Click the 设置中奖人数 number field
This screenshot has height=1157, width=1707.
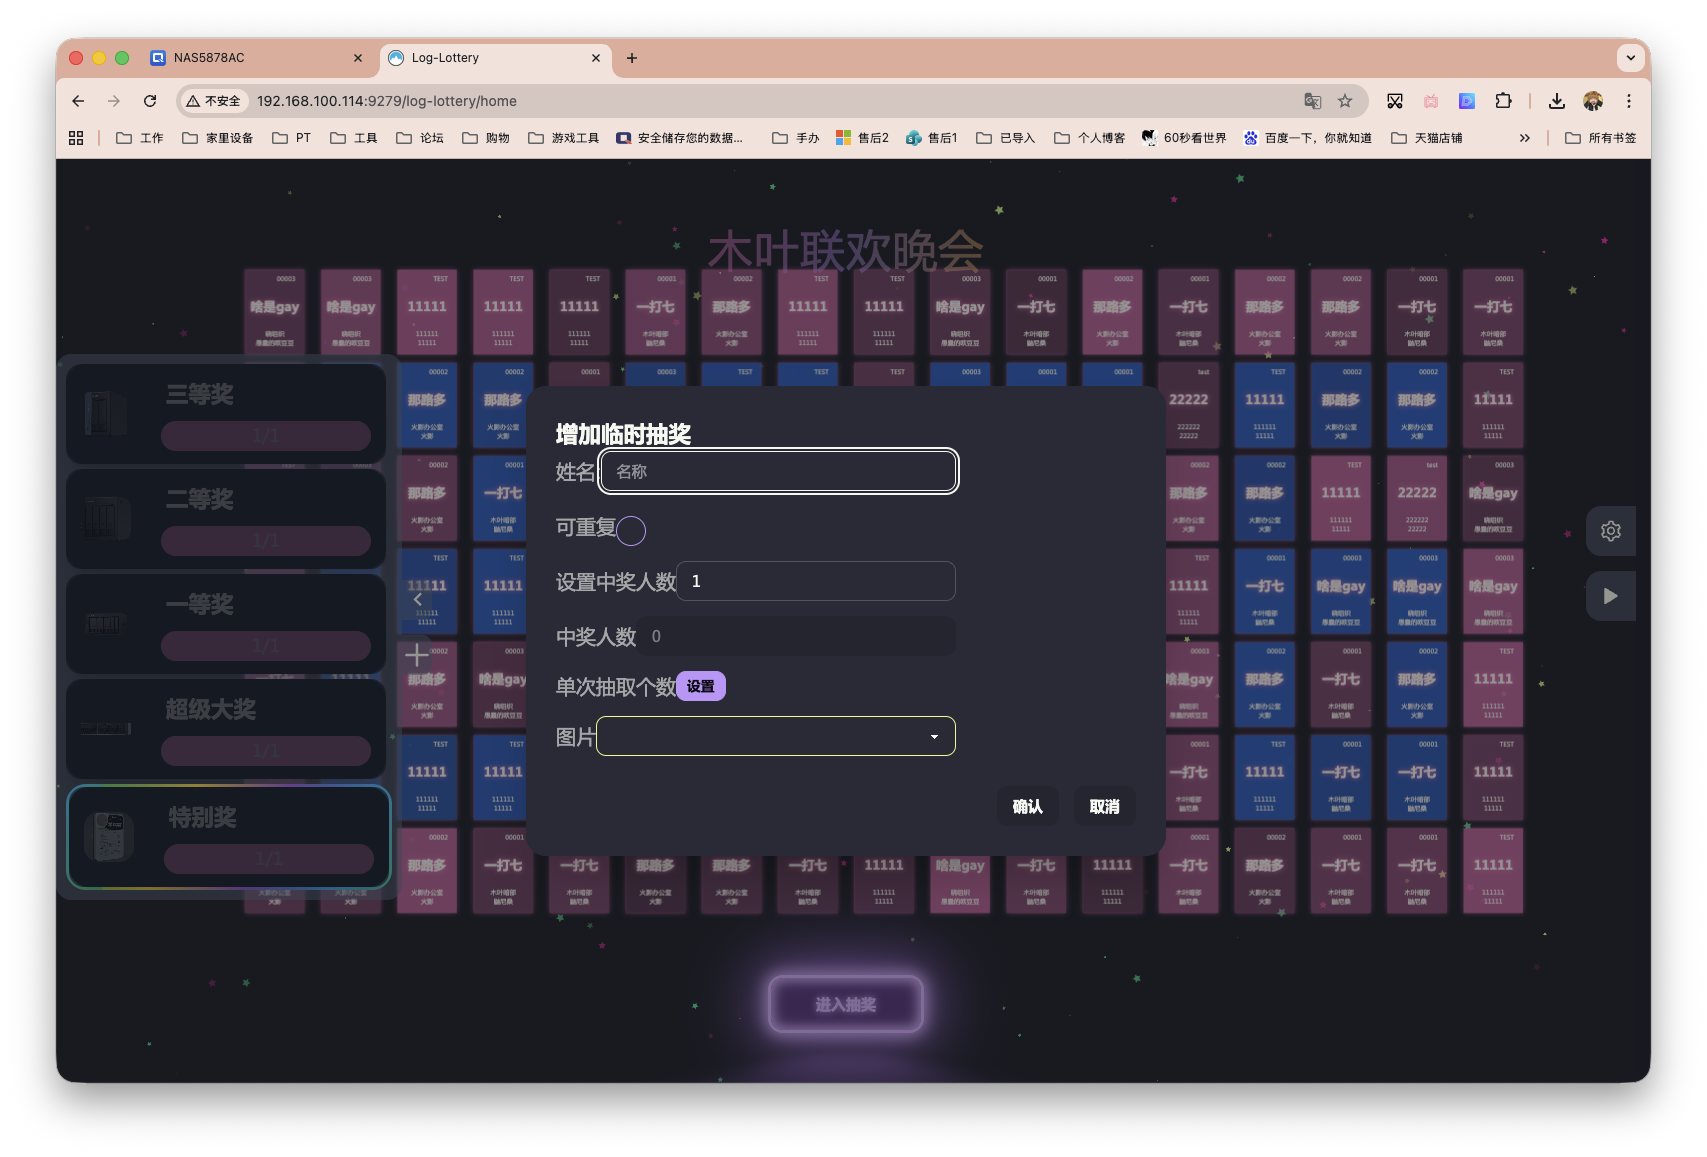(x=816, y=581)
